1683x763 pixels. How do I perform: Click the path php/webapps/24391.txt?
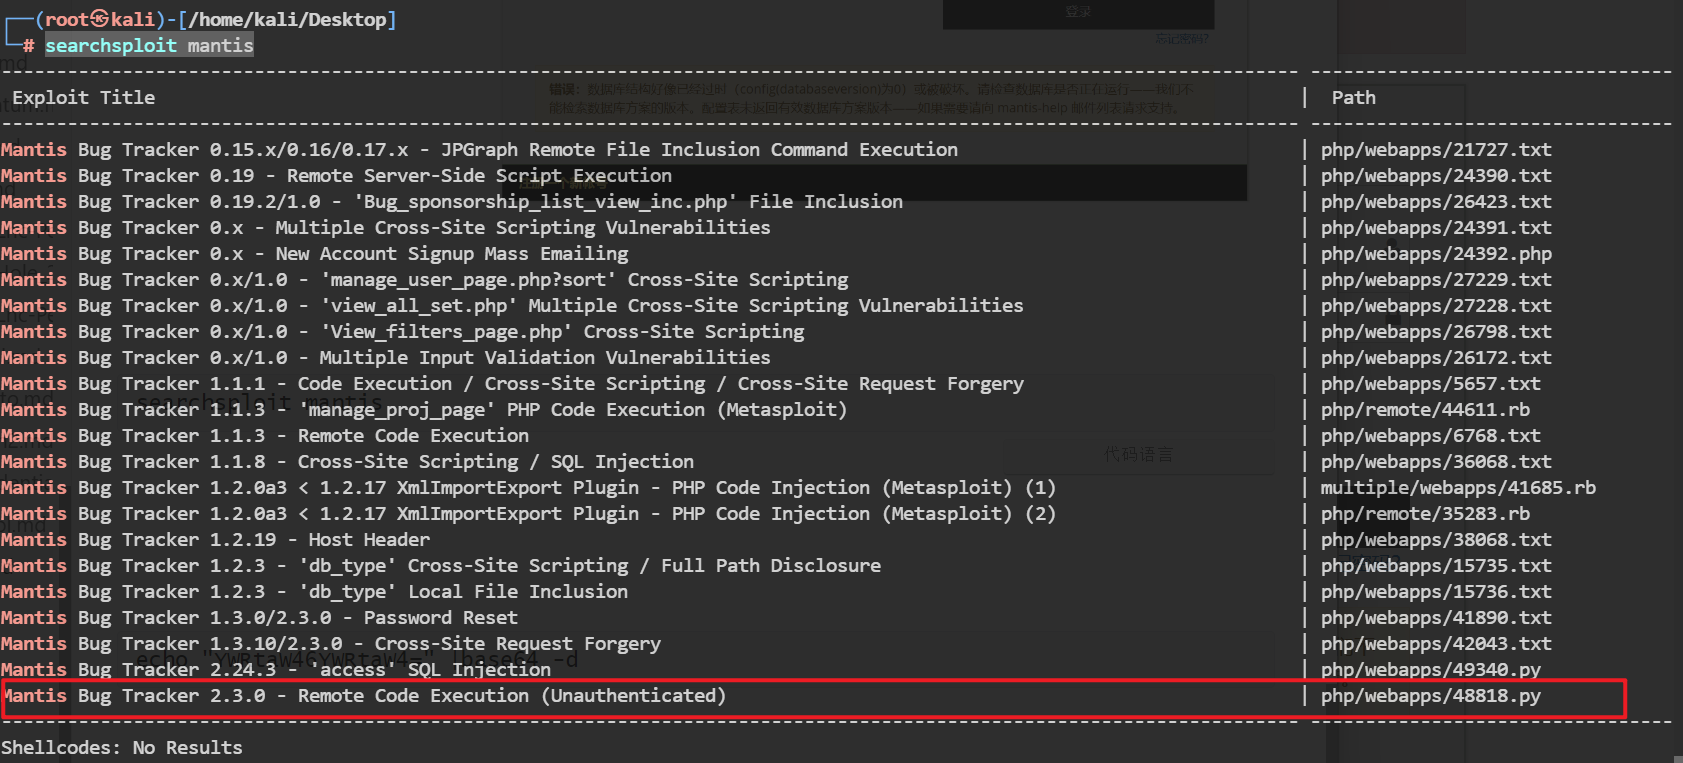click(1436, 227)
